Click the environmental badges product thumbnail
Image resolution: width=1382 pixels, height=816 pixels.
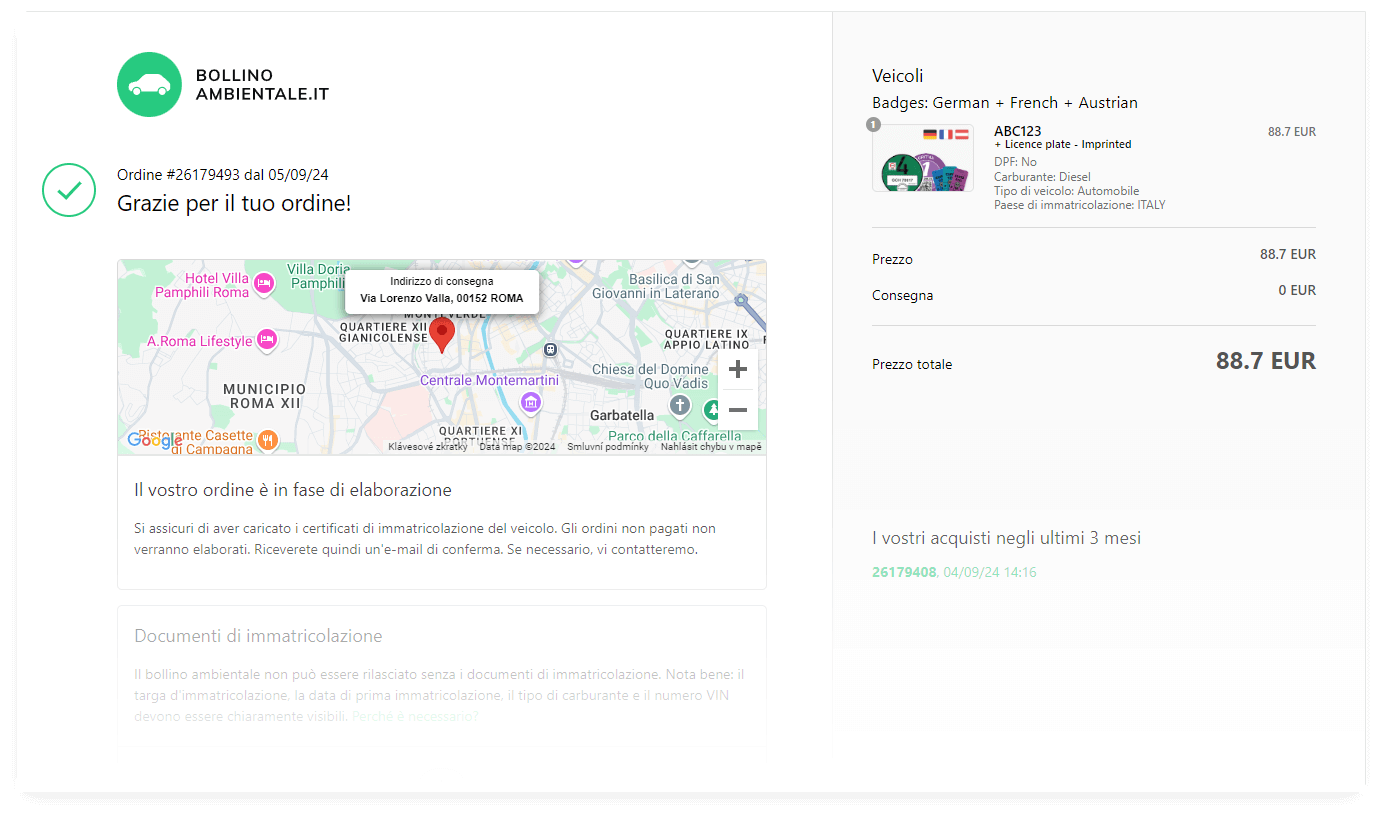pyautogui.click(x=922, y=158)
